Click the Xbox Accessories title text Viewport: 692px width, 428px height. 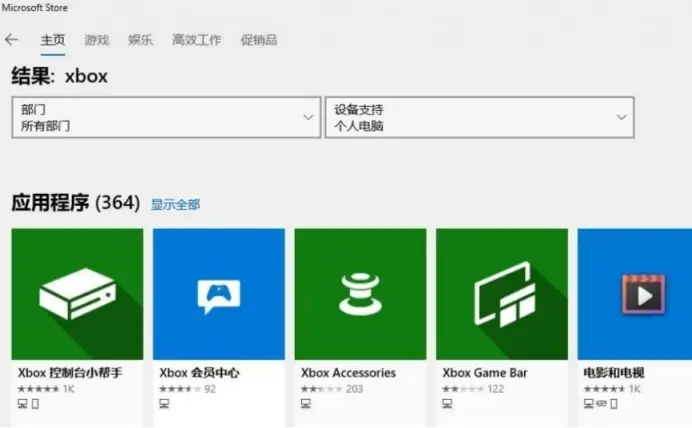348,373
